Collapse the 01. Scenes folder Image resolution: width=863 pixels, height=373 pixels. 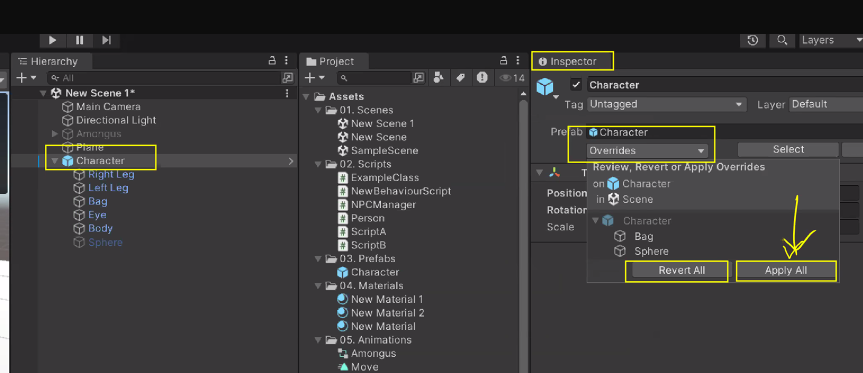[x=319, y=110]
